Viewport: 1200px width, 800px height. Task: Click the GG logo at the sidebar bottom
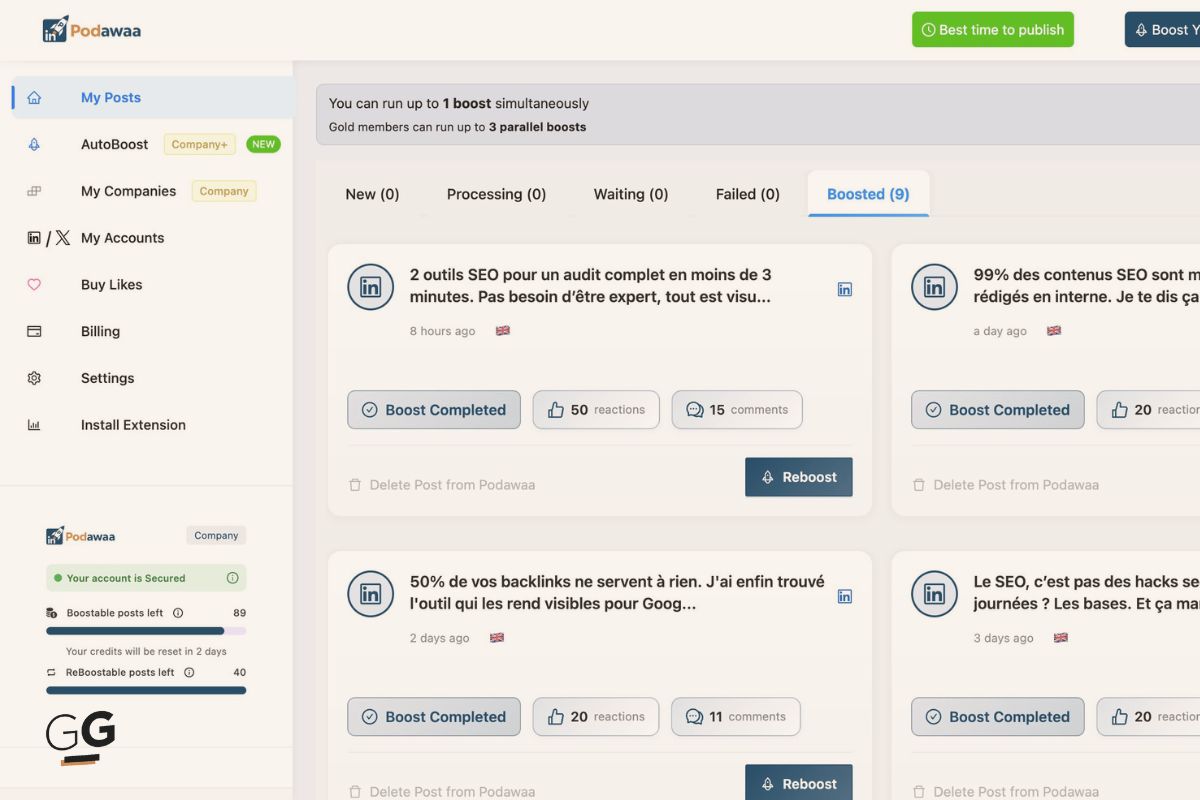(81, 737)
